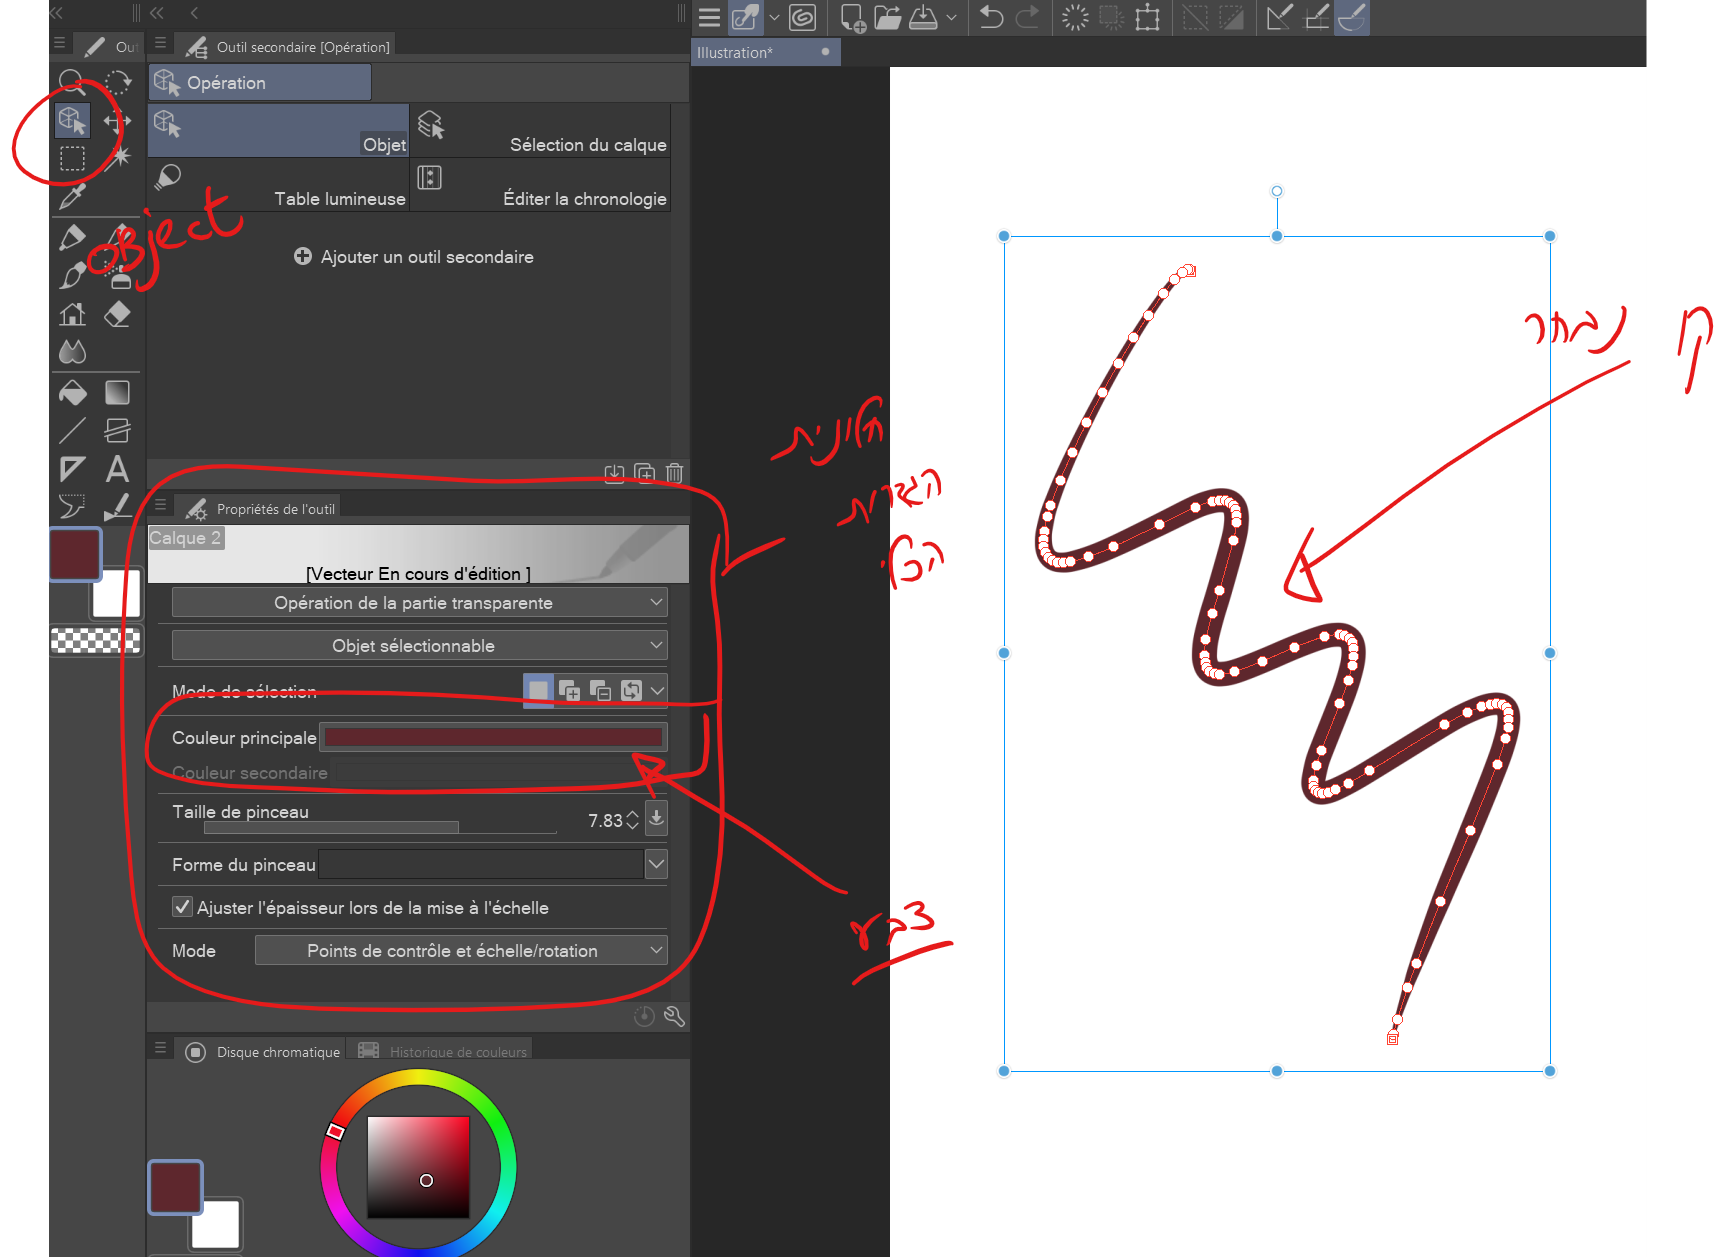Screen dimensions: 1715x1257
Task: Collapse the tool palette dock chevrons
Action: click(56, 13)
